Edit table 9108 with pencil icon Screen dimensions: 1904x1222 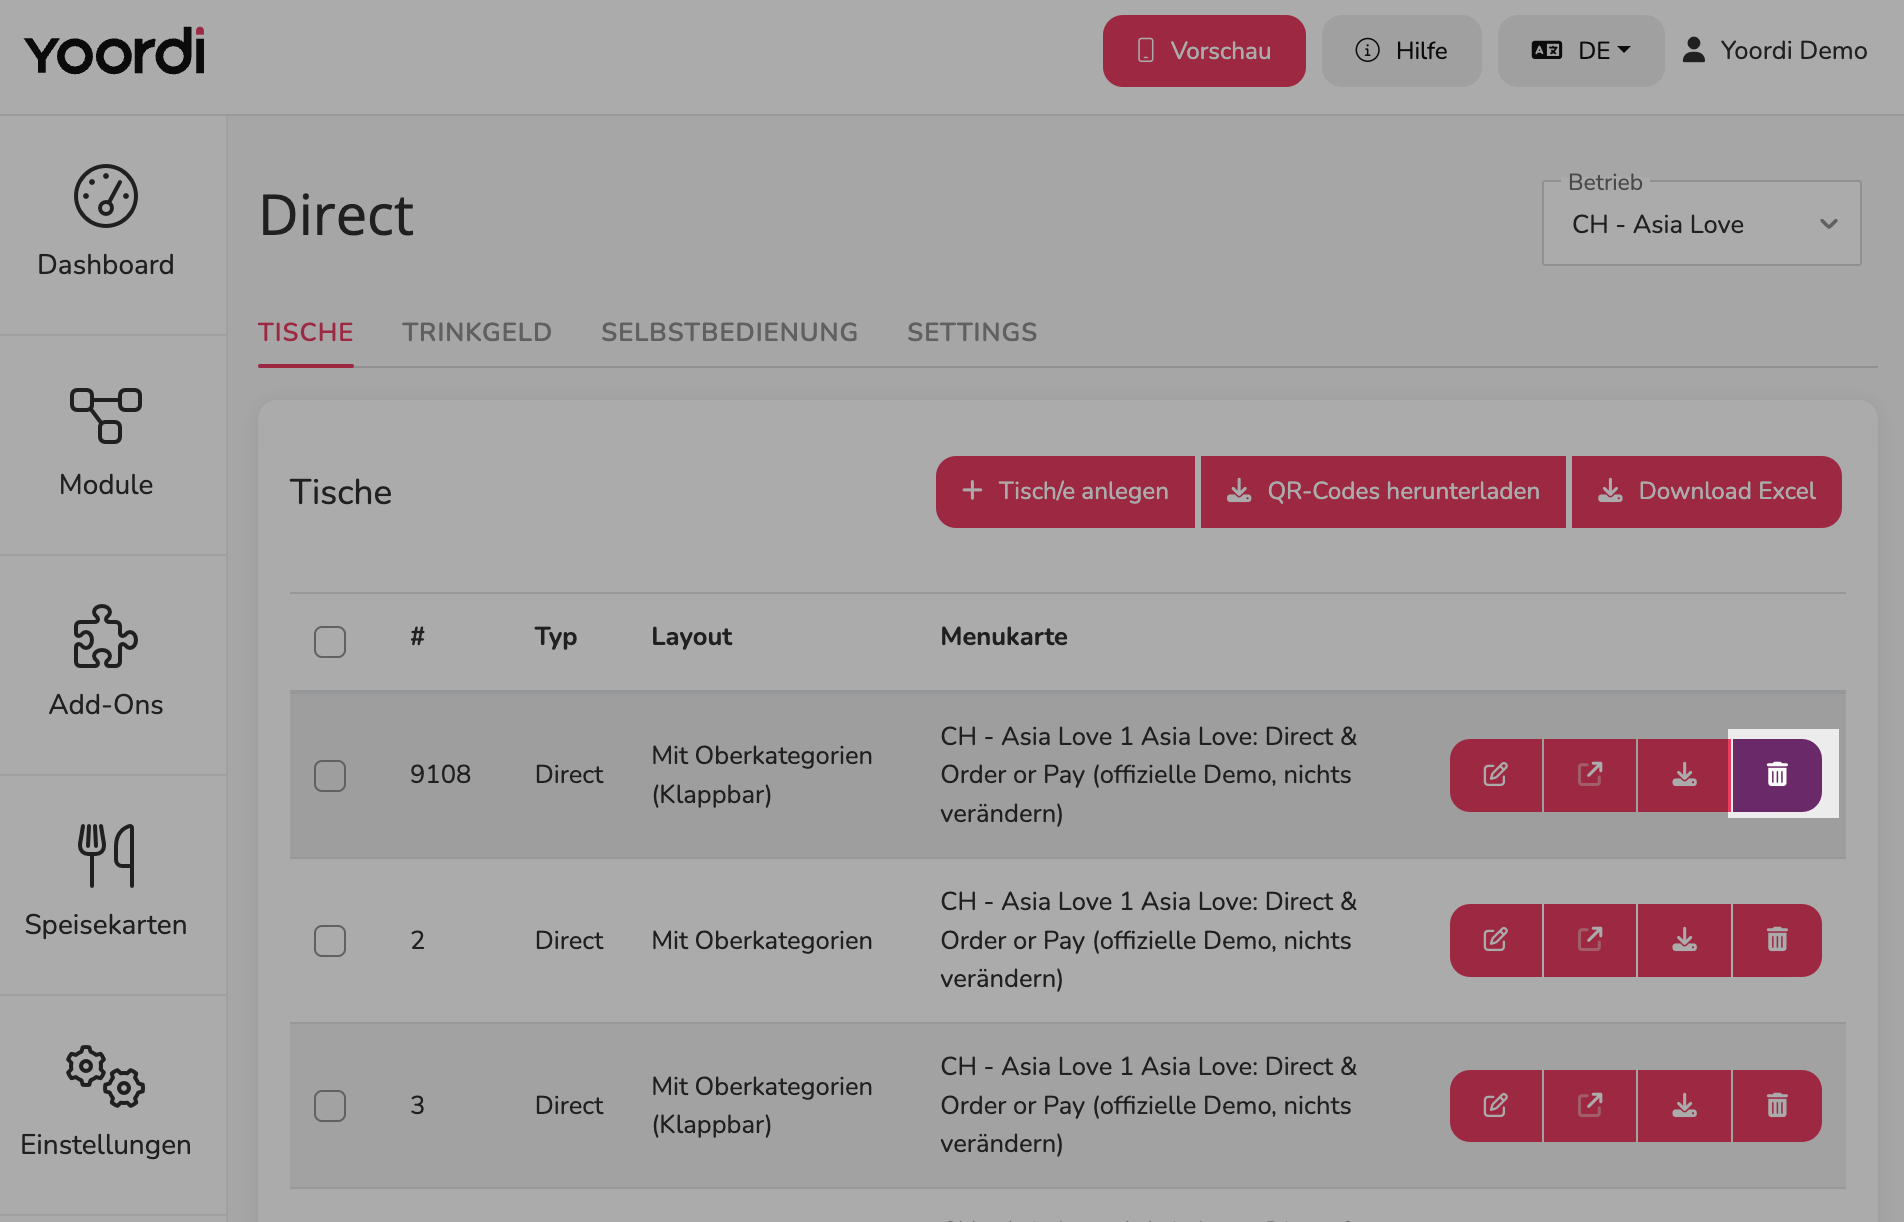pos(1496,775)
